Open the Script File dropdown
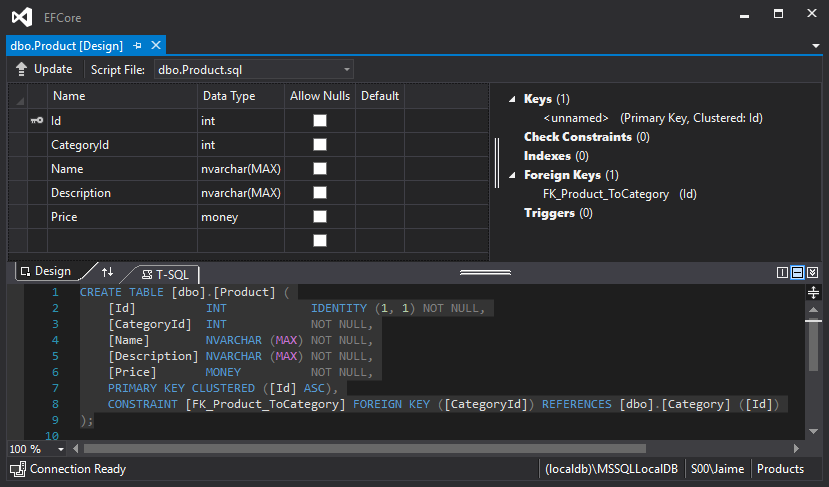The height and width of the screenshot is (487, 829). click(x=346, y=70)
